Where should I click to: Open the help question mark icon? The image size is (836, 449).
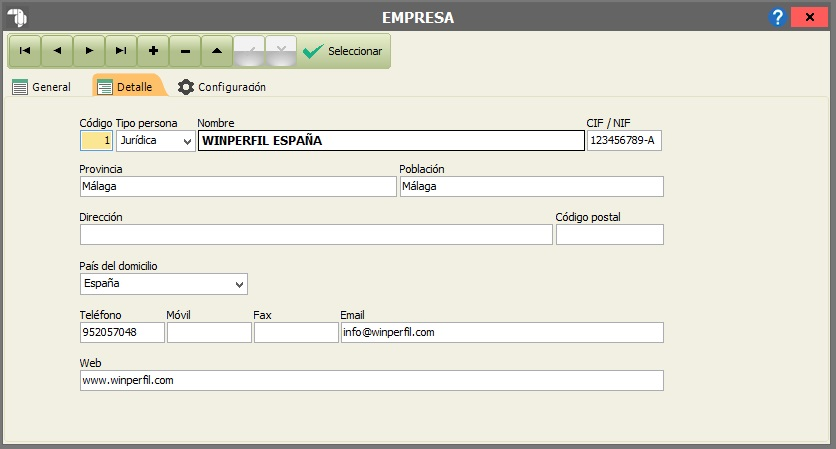point(777,17)
